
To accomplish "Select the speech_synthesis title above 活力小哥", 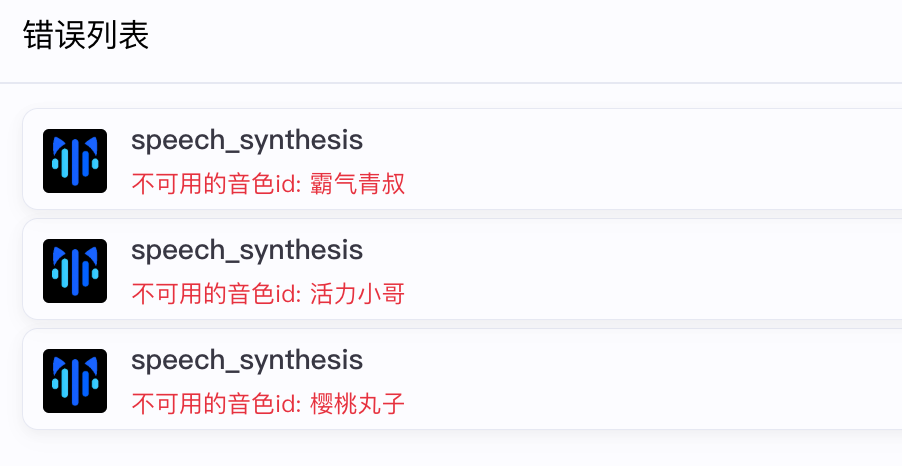I will pyautogui.click(x=246, y=250).
